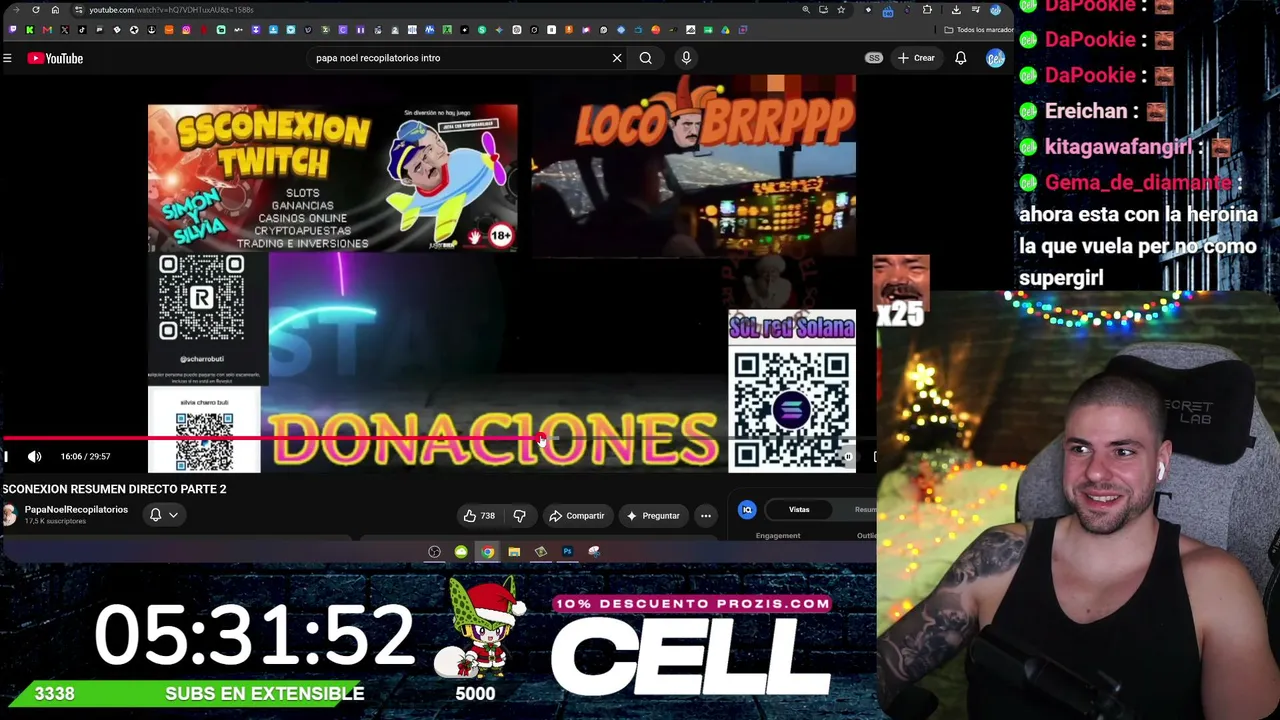Screen dimensions: 1280x720
Task: Open the PapaNoelRecopilatorios channel avatar
Action: pos(9,515)
